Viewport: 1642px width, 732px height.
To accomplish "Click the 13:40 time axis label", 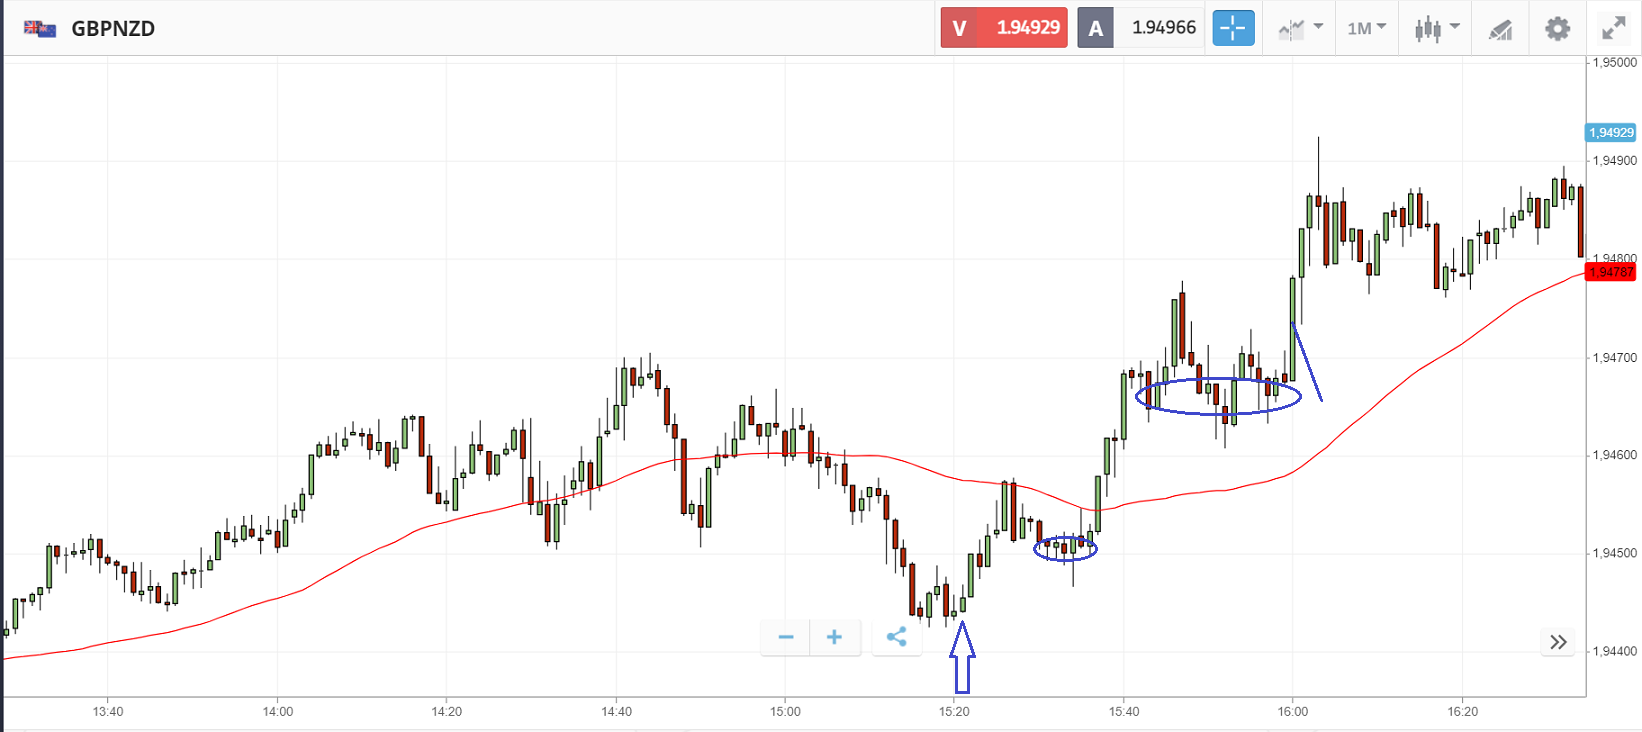I will click(x=108, y=712).
